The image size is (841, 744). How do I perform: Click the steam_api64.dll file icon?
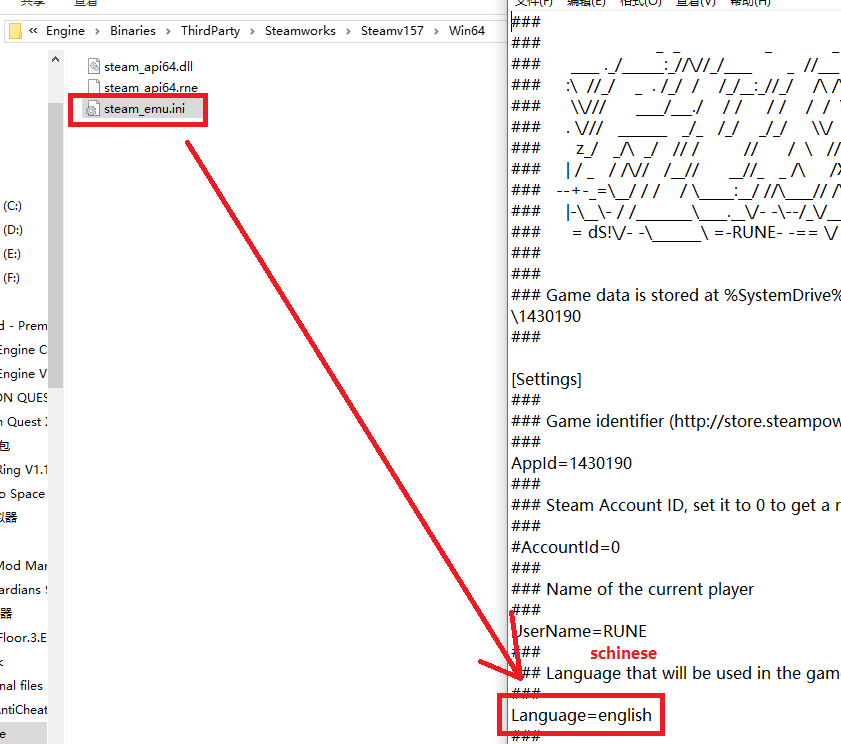click(x=94, y=66)
